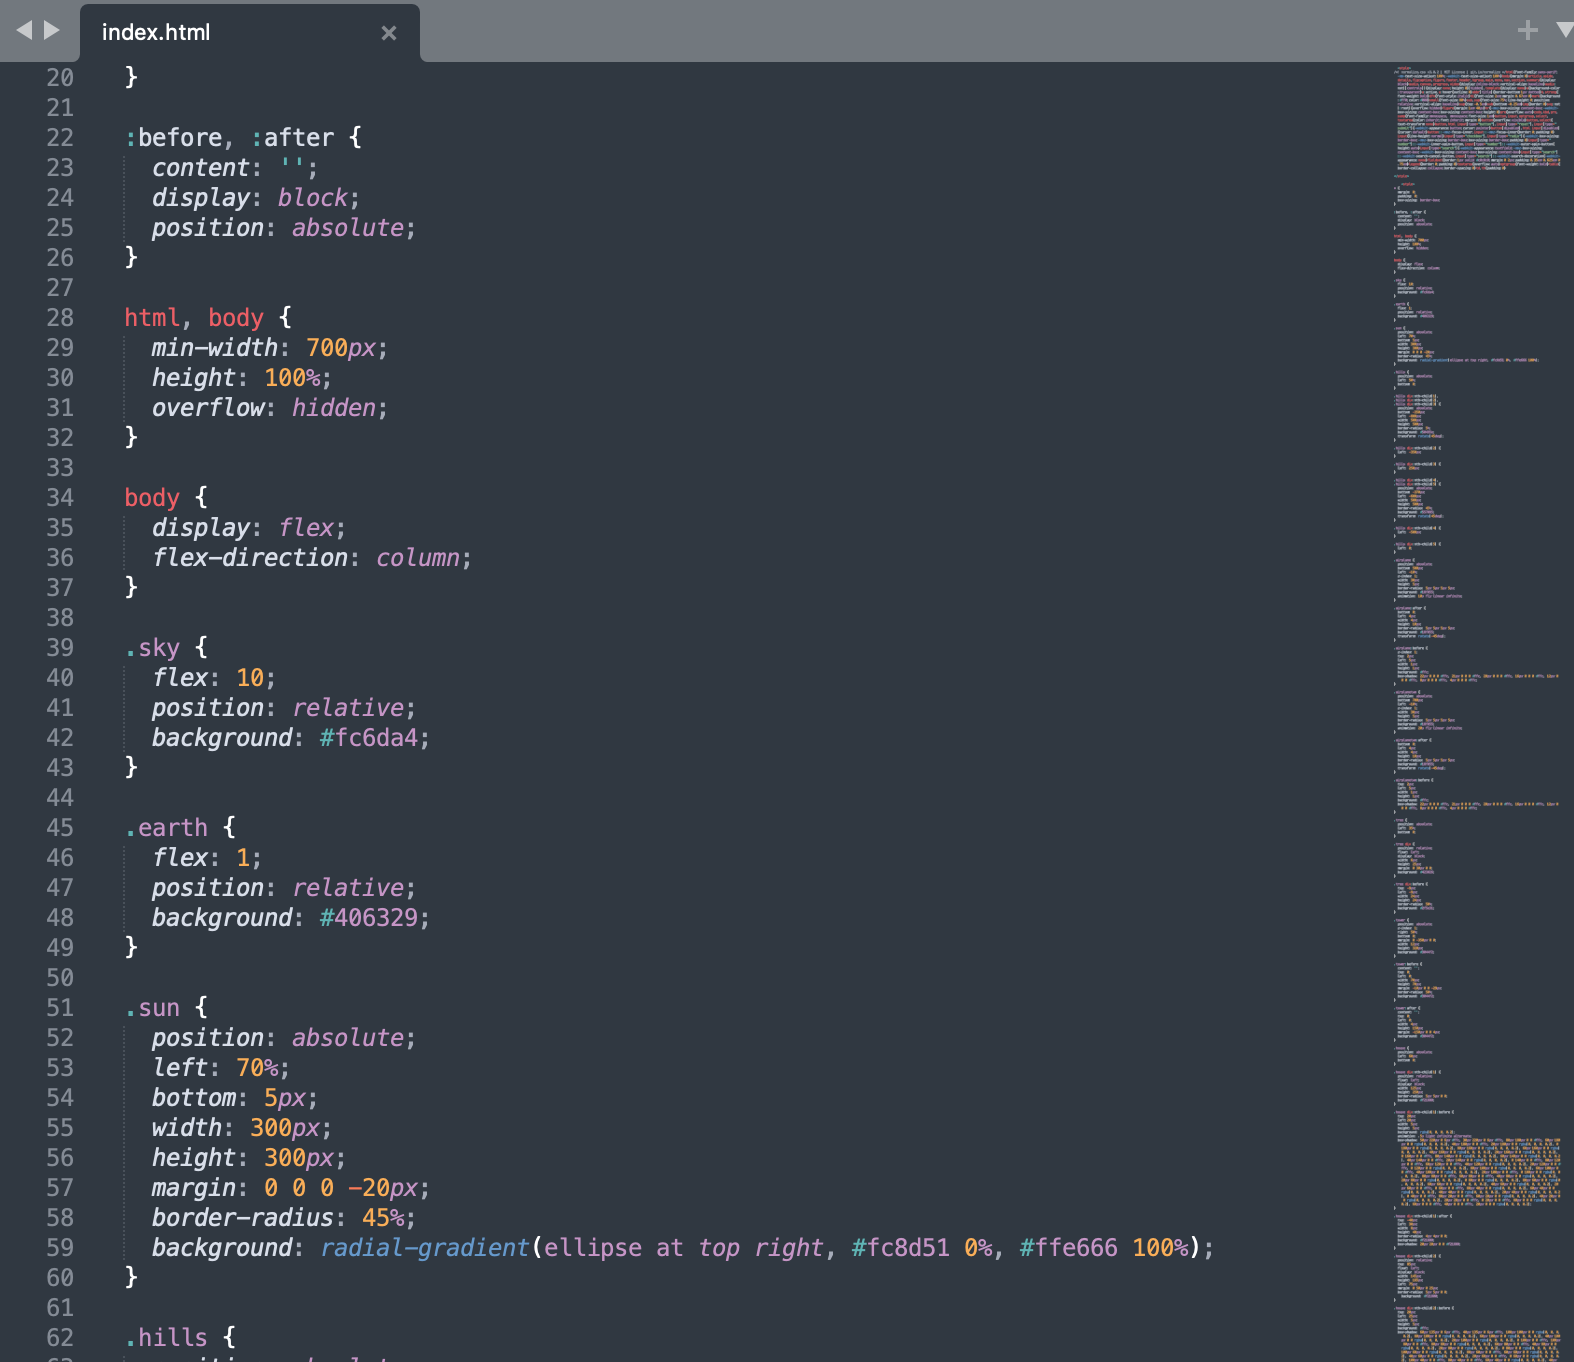Click the 'top right' gradient keyword
Viewport: 1574px width, 1362px height.
pyautogui.click(x=761, y=1248)
